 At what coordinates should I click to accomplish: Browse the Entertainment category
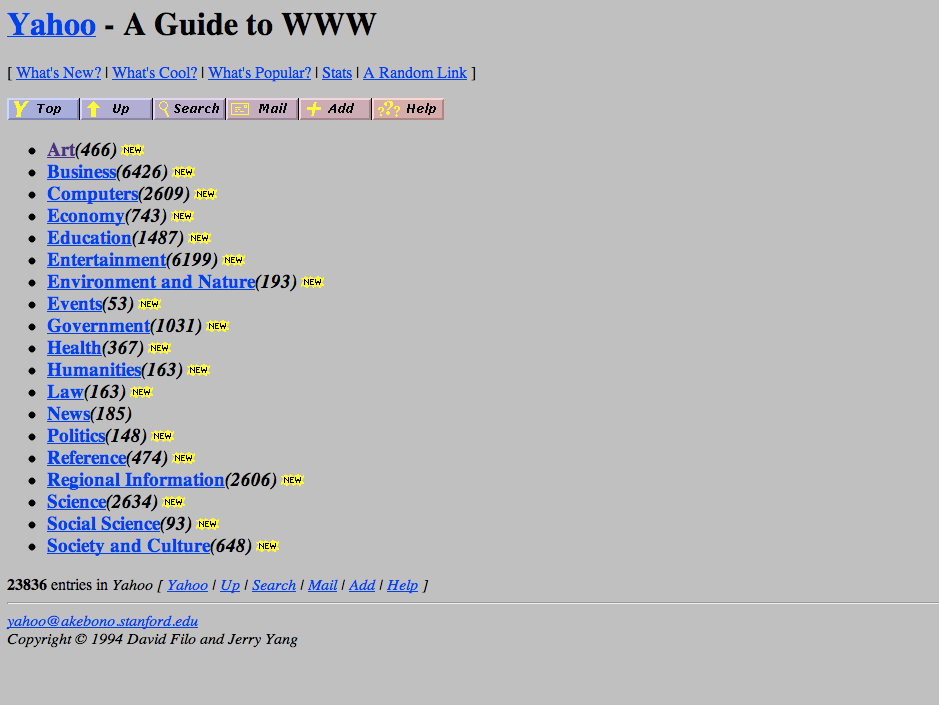coord(107,260)
